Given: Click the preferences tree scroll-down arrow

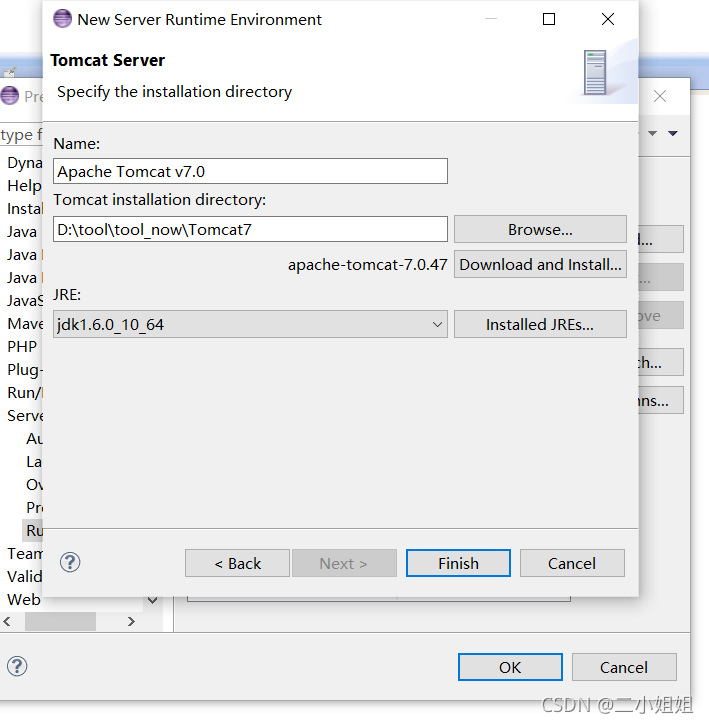Looking at the screenshot, I should coord(152,600).
